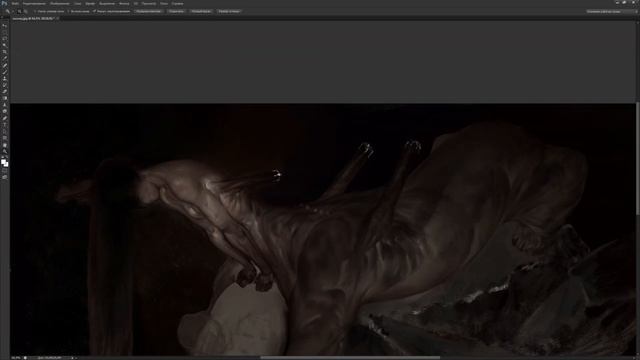Screen dimensions: 640x360
Task: Select the Eyedropper tool
Action: (4, 58)
